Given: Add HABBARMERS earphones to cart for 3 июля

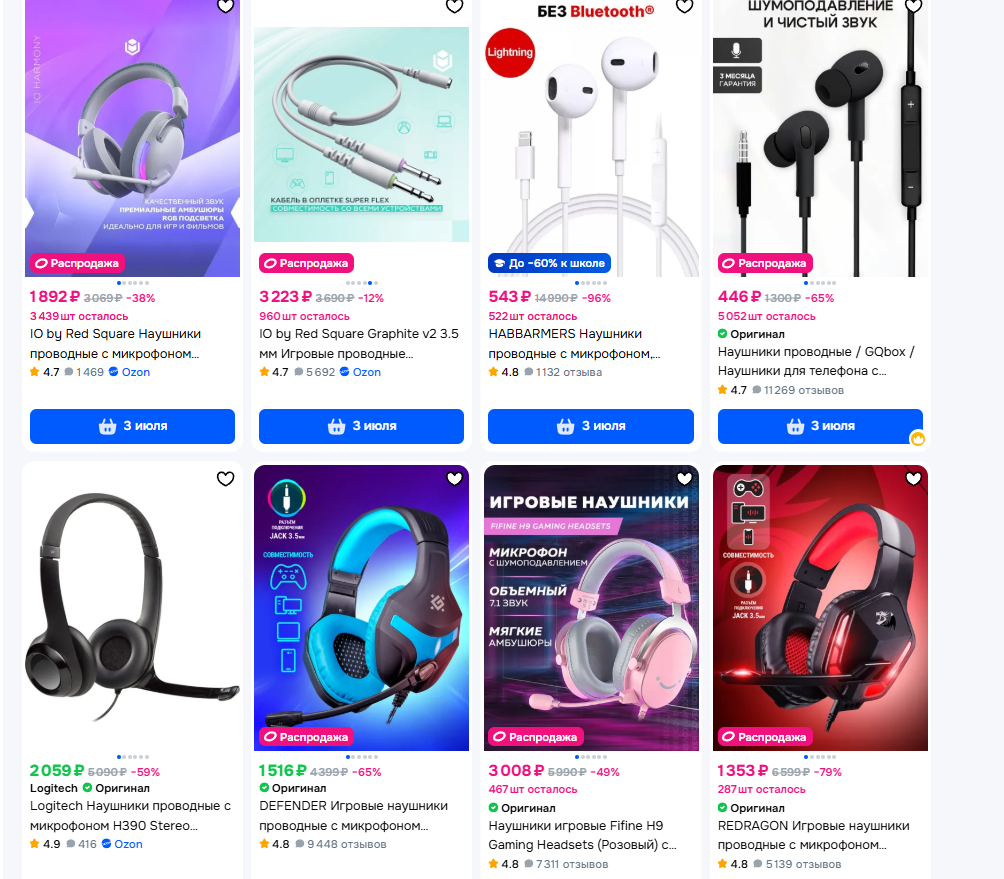Looking at the screenshot, I should coord(591,426).
